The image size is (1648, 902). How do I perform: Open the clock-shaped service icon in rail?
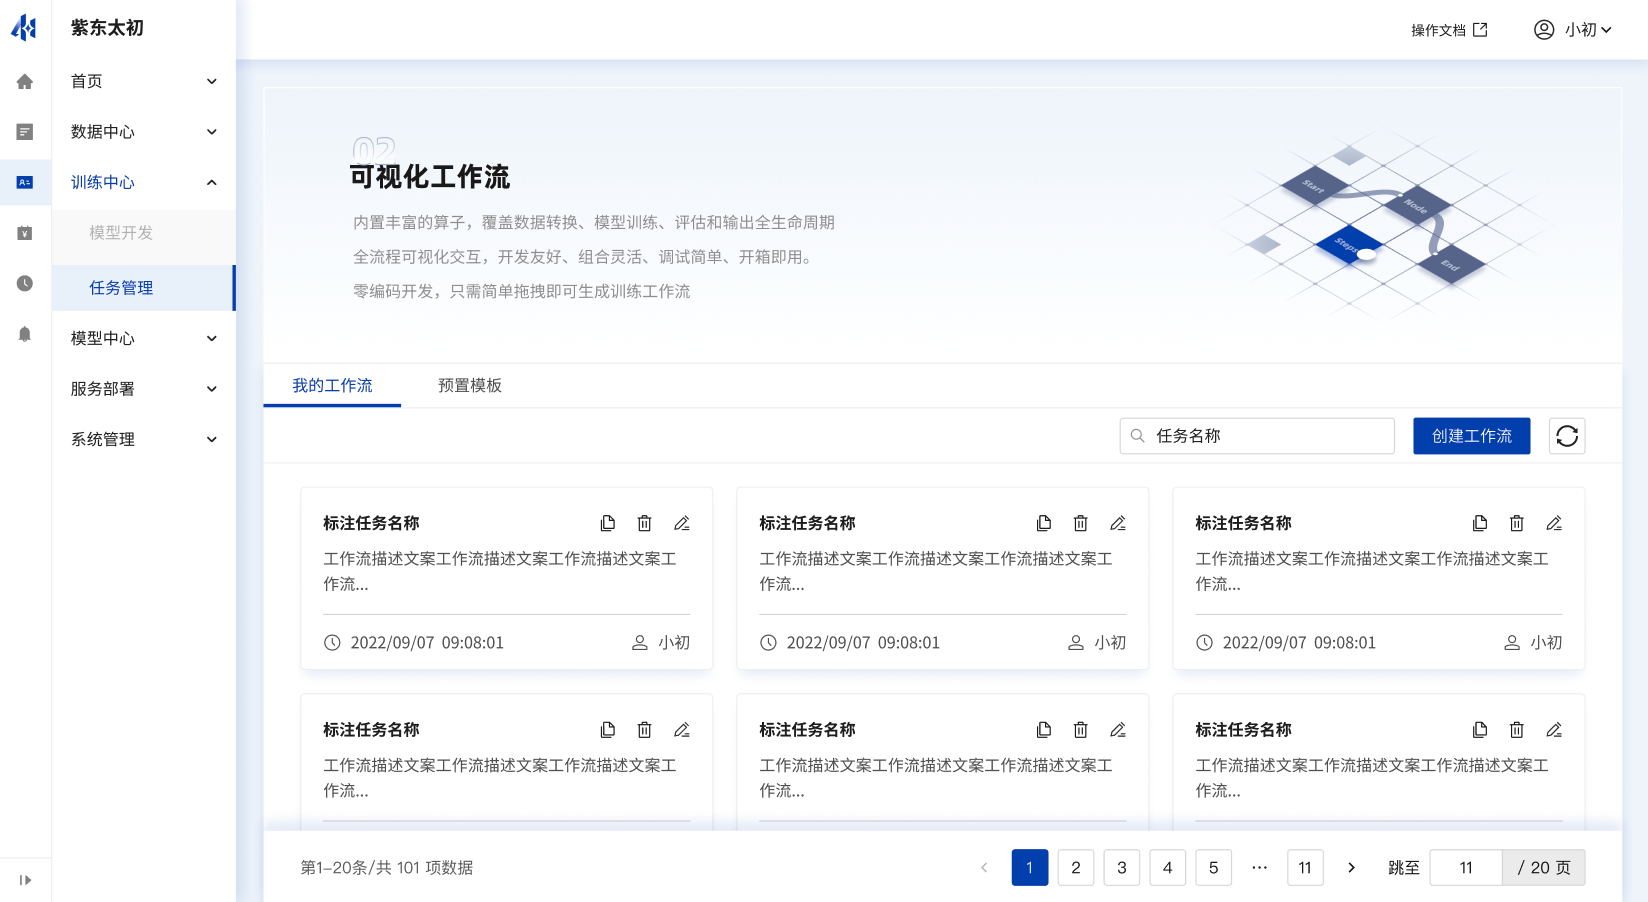25,283
